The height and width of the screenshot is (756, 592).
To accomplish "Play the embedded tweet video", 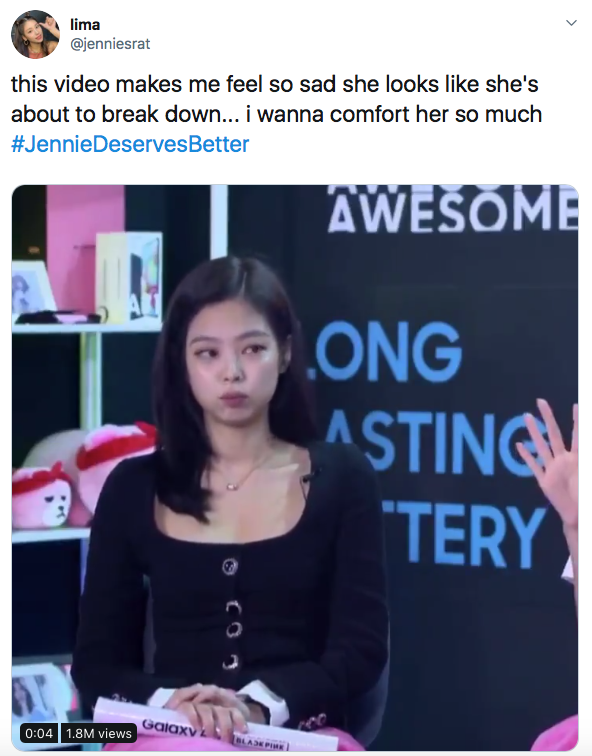I will pos(295,468).
